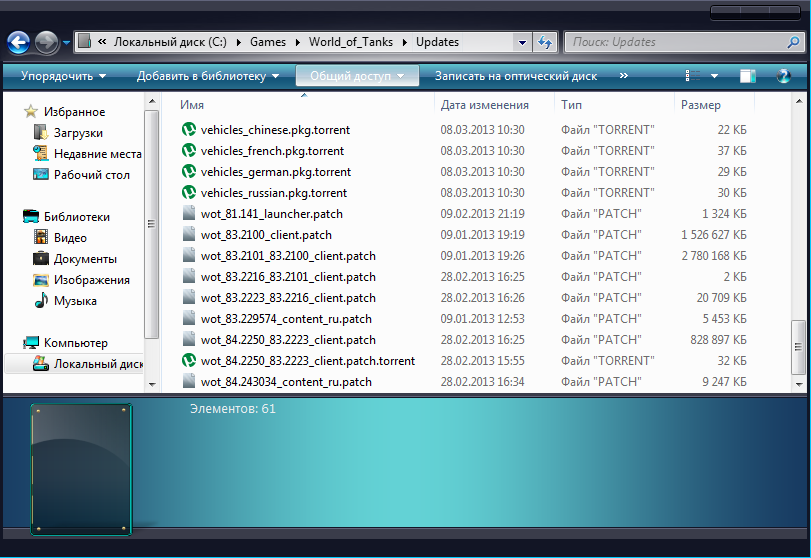Click the Общий доступ menu

pos(356,76)
